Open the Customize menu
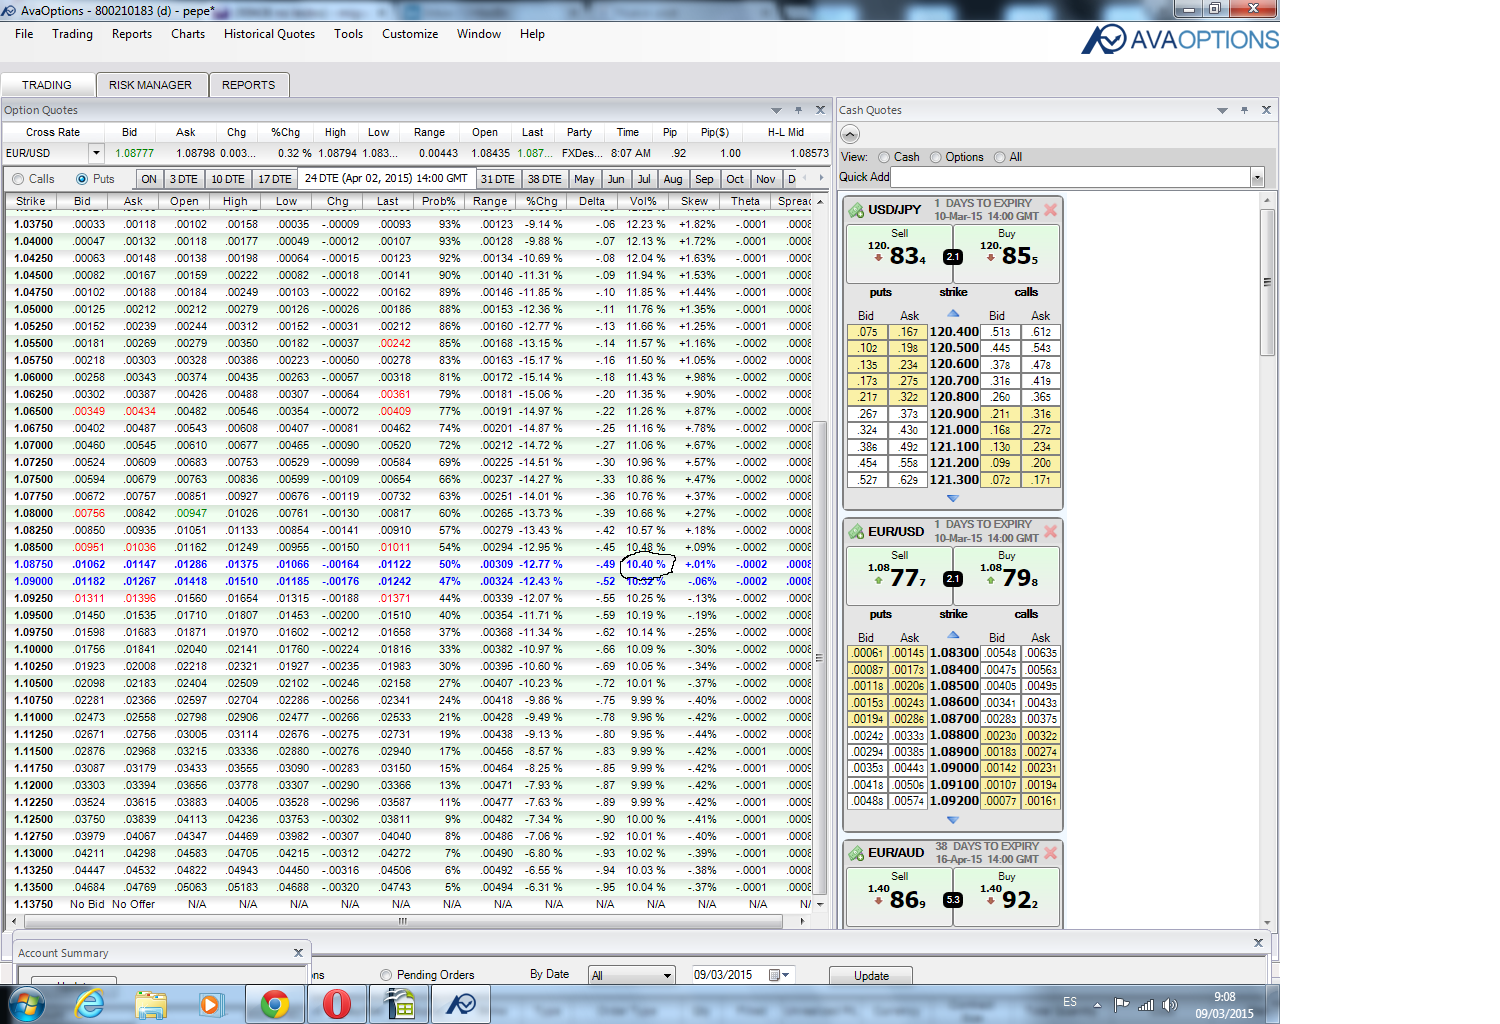This screenshot has width=1500, height=1024. click(x=410, y=34)
